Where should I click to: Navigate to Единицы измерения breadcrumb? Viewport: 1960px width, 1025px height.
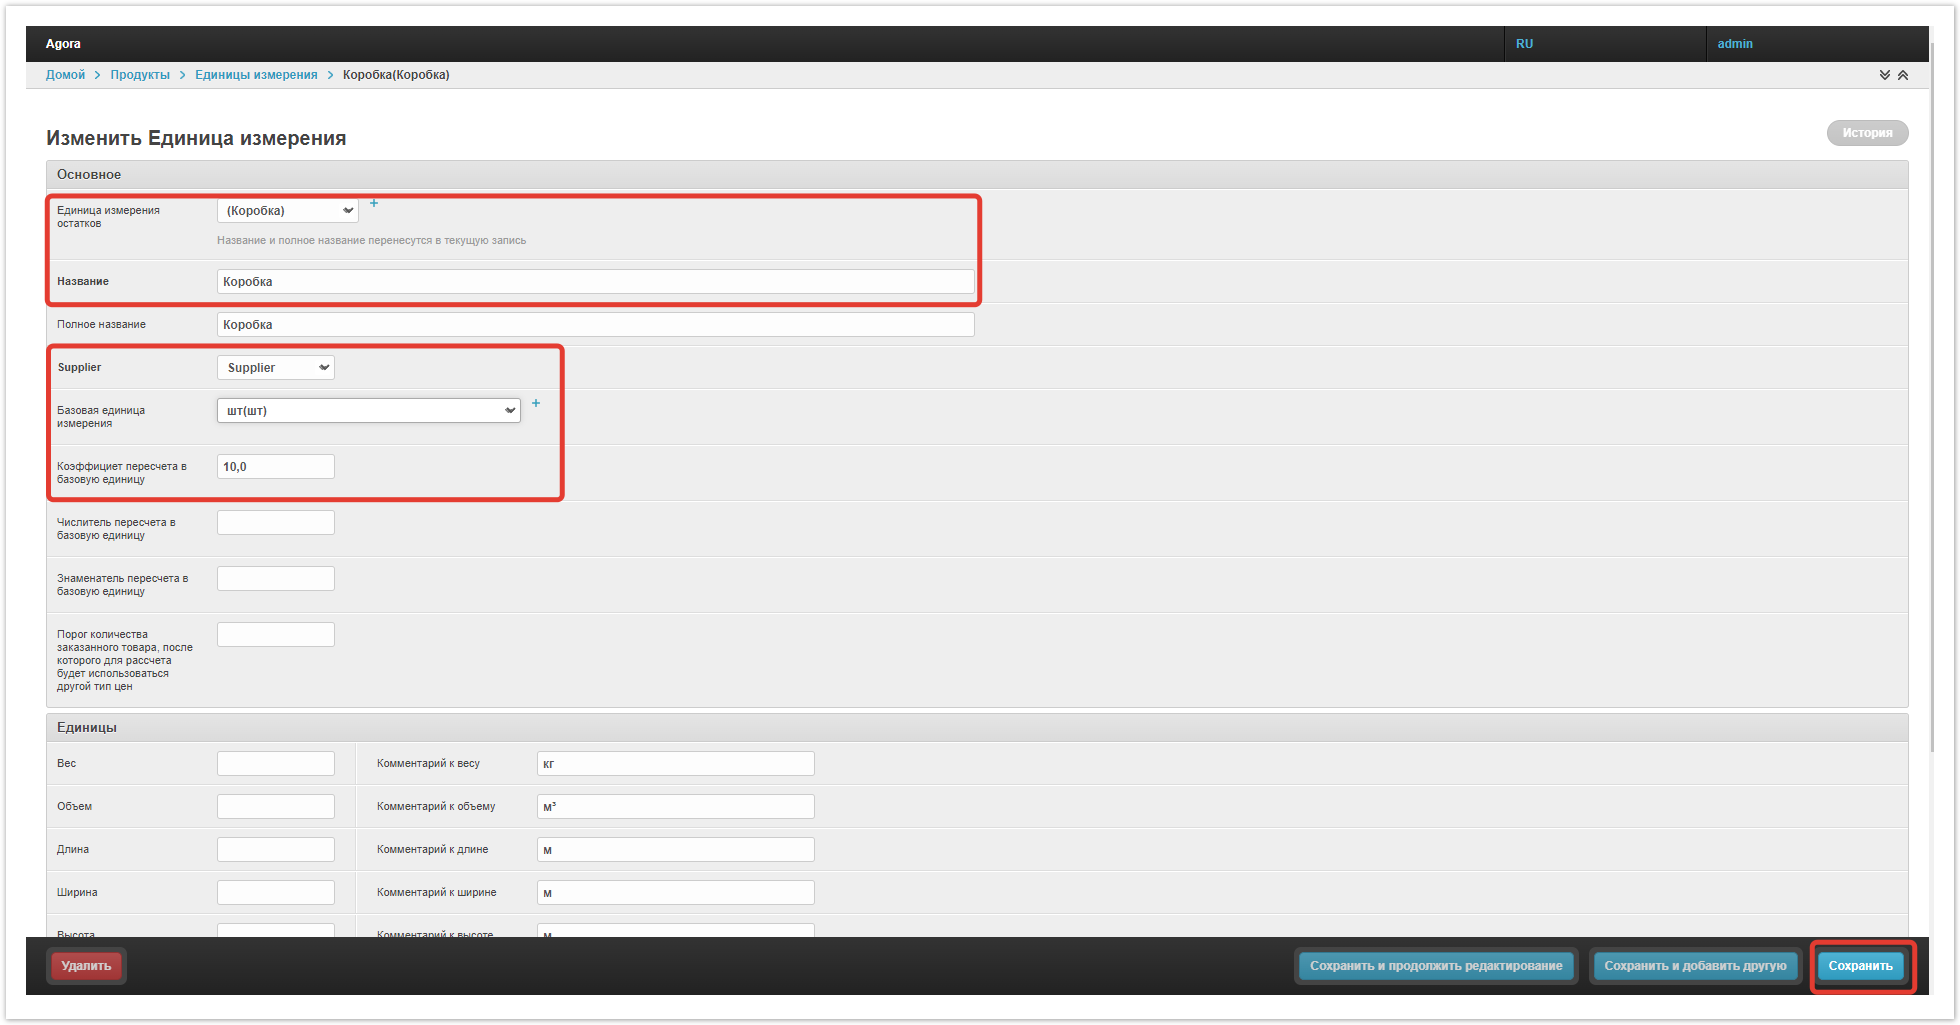[256, 75]
